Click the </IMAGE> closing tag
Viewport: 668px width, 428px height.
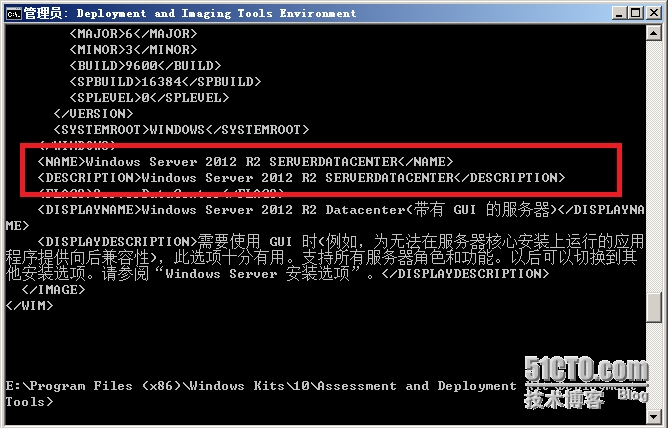(53, 290)
